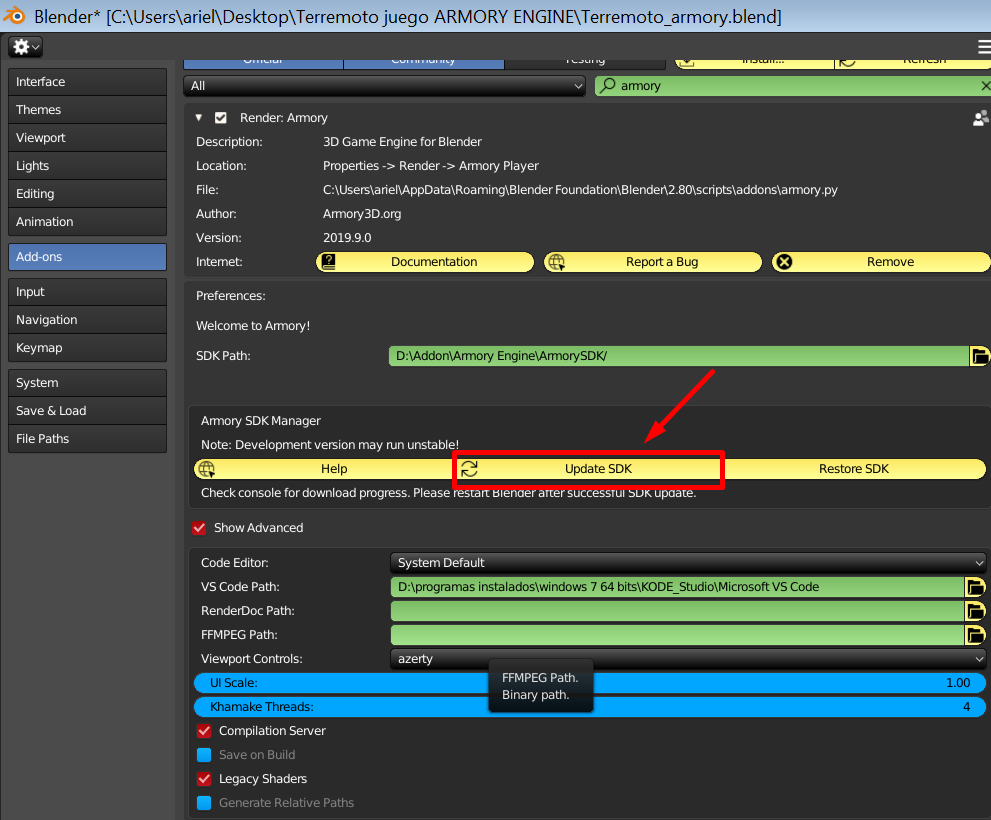Click the Documentation book icon
The width and height of the screenshot is (991, 820).
[329, 262]
